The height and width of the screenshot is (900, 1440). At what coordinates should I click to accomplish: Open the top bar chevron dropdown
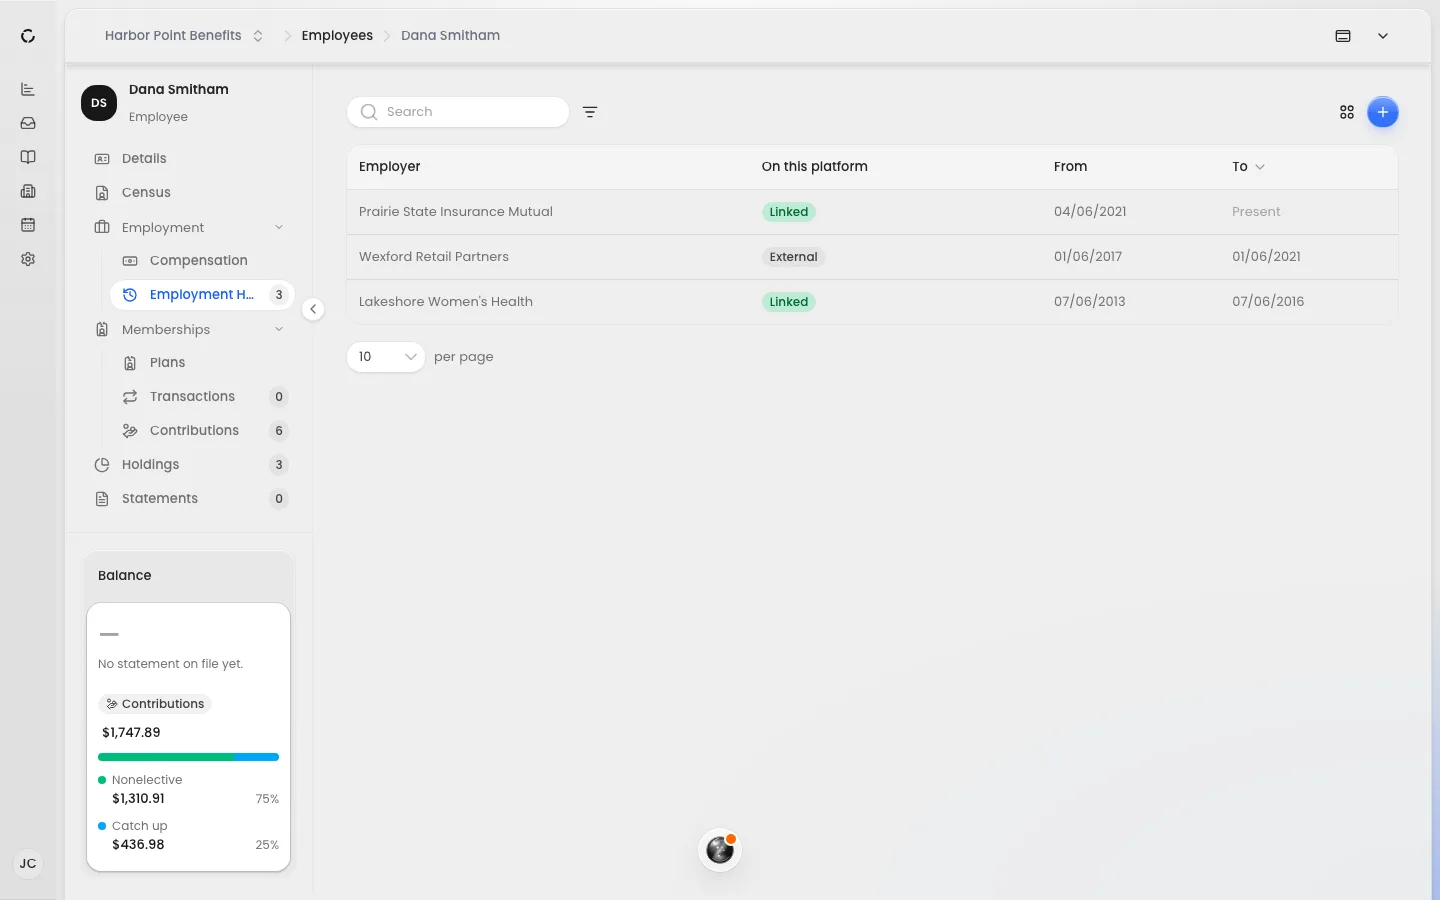(1383, 36)
